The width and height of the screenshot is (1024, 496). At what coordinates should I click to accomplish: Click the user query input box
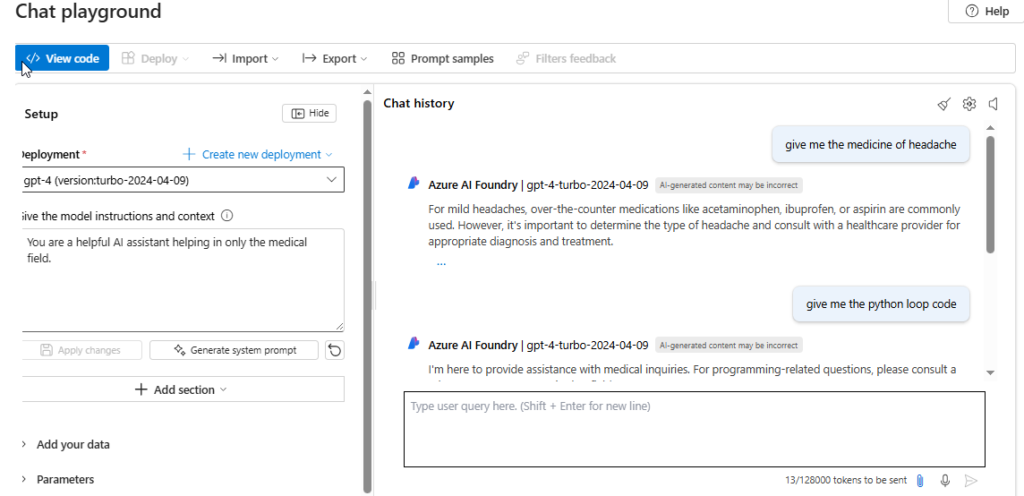tap(694, 429)
